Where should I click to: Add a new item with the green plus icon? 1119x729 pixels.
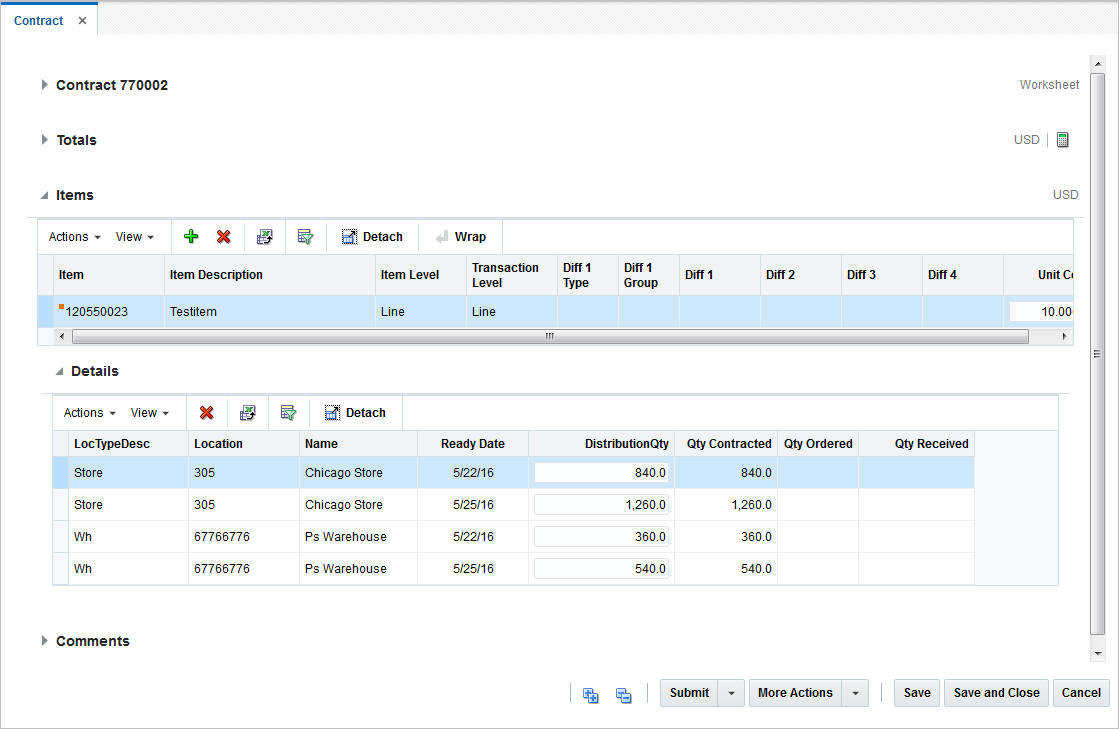click(x=191, y=237)
